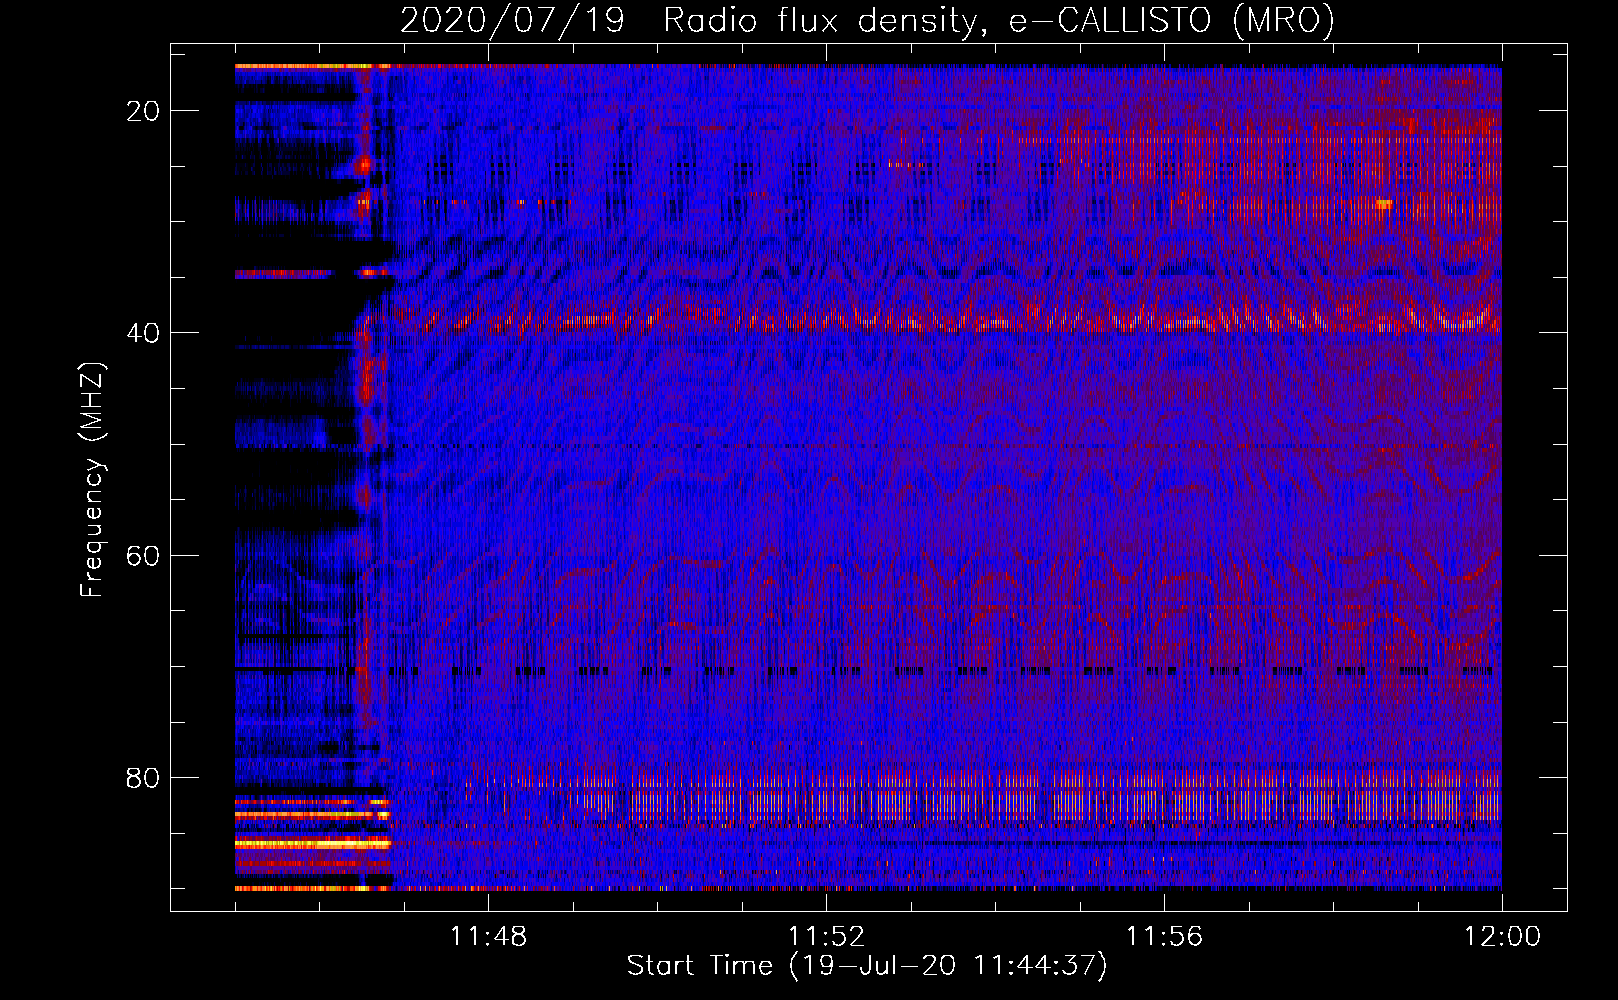Click the 60 frequency tick label
Screen dimensions: 1618x1000
(x=143, y=555)
